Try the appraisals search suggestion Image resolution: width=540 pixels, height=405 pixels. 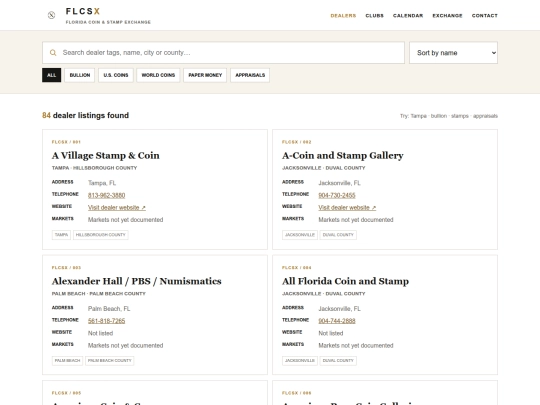485,116
